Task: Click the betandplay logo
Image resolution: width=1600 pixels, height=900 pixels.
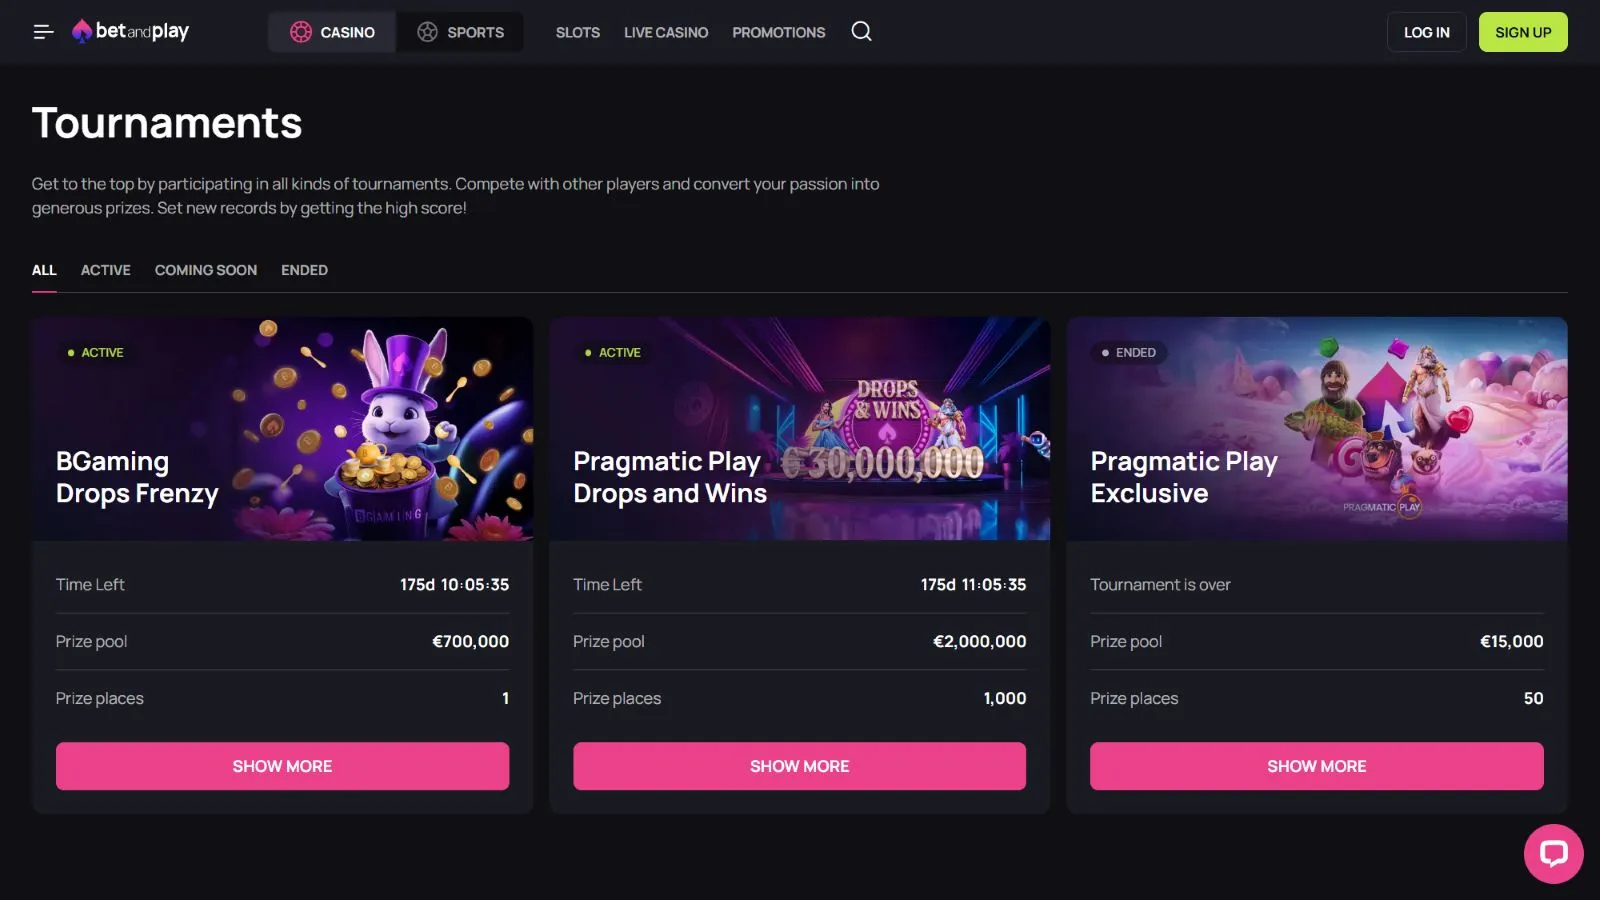Action: [x=131, y=32]
